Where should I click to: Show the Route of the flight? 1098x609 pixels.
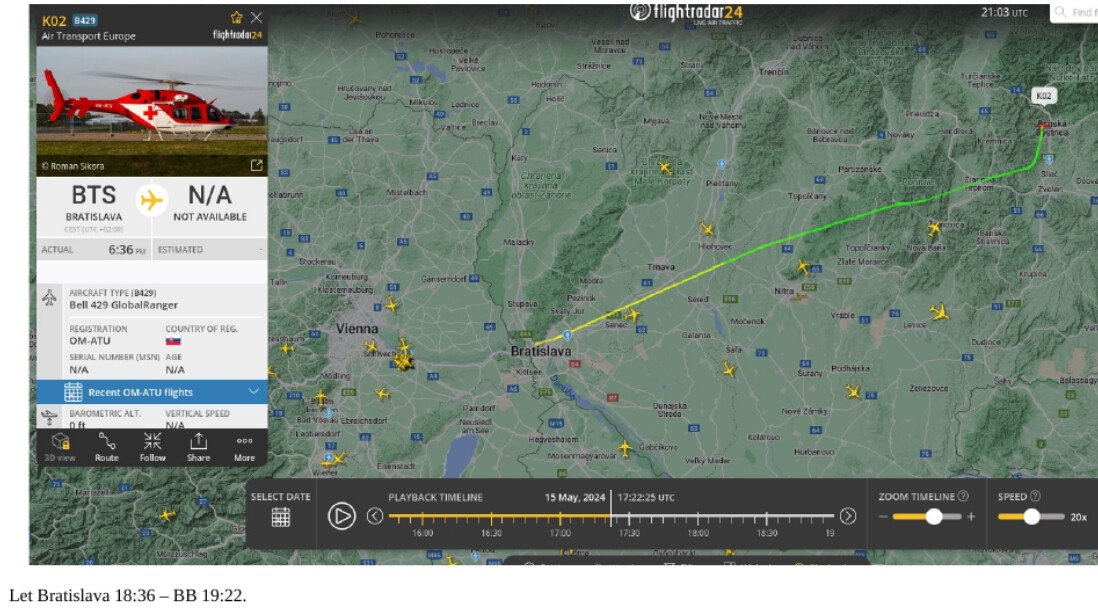[x=106, y=447]
